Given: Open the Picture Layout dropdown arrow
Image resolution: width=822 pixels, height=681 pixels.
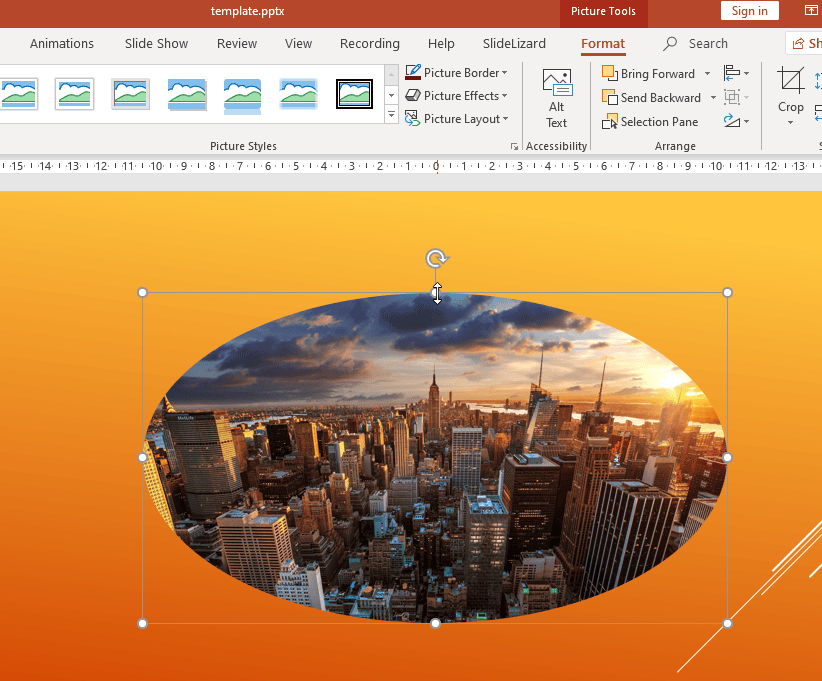Looking at the screenshot, I should pos(505,119).
